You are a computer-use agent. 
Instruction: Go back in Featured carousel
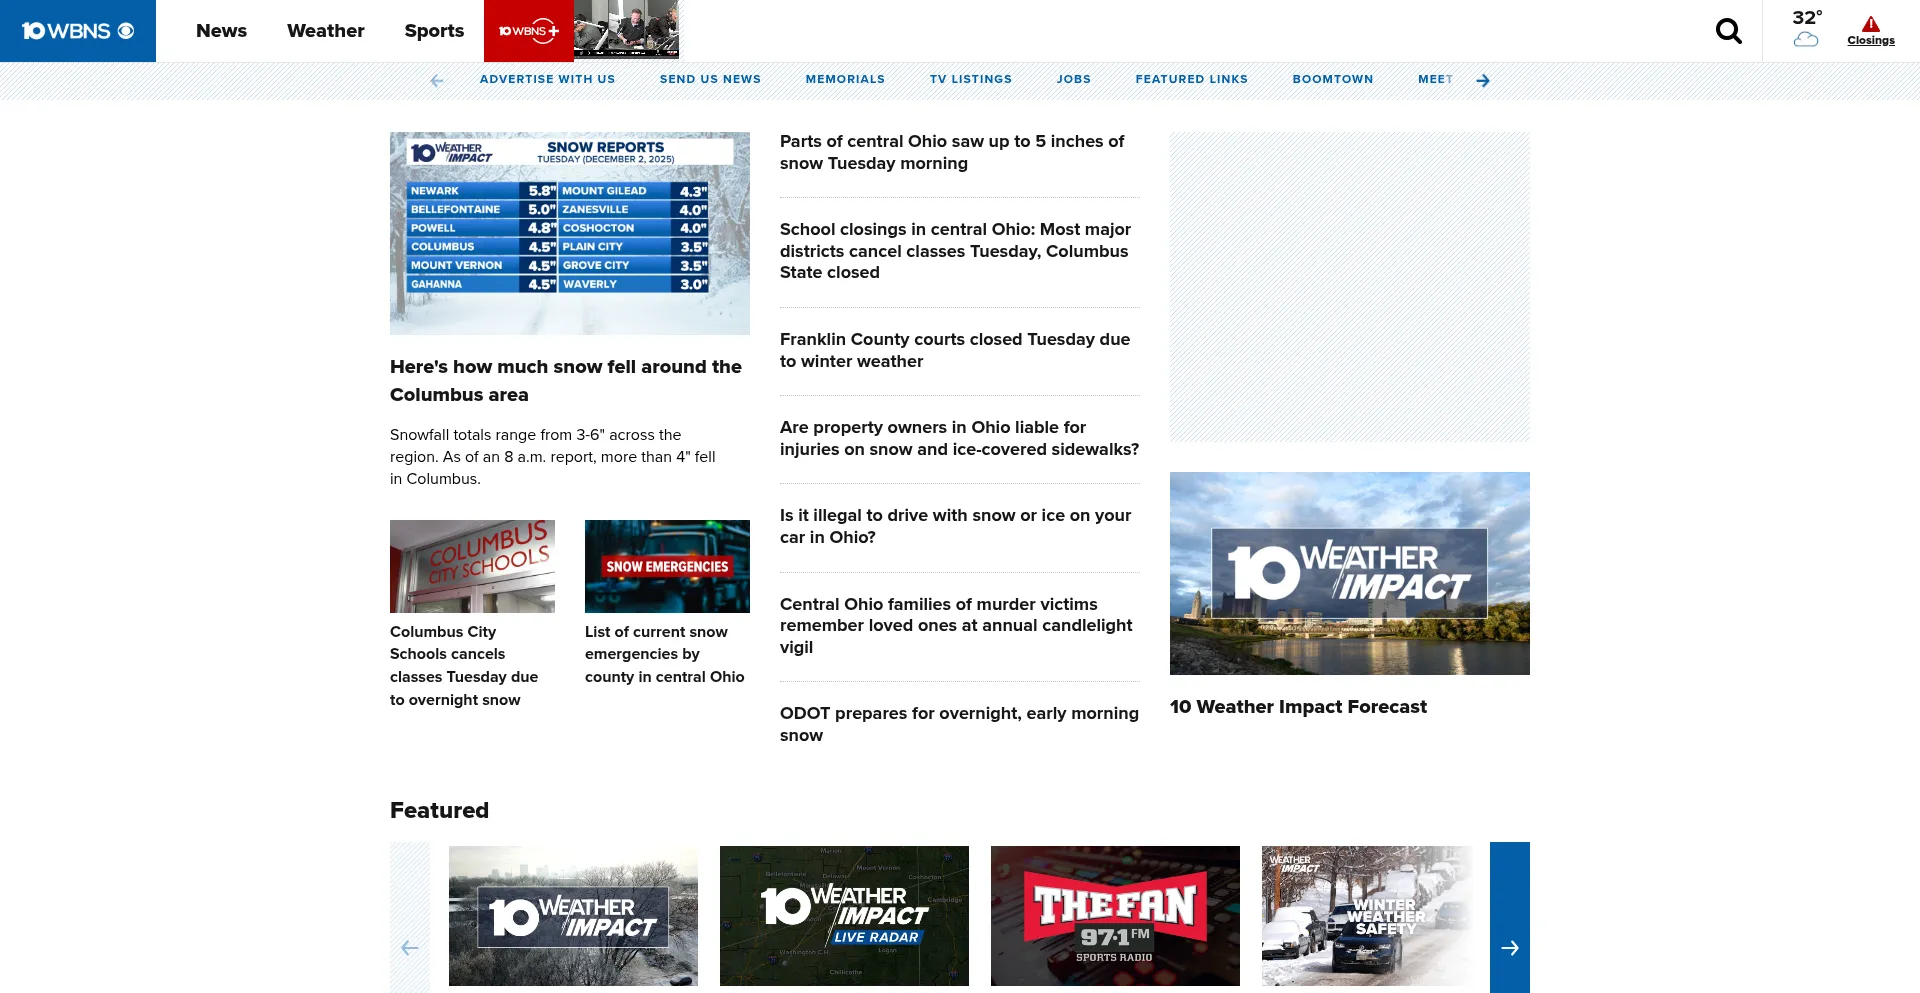pos(410,946)
